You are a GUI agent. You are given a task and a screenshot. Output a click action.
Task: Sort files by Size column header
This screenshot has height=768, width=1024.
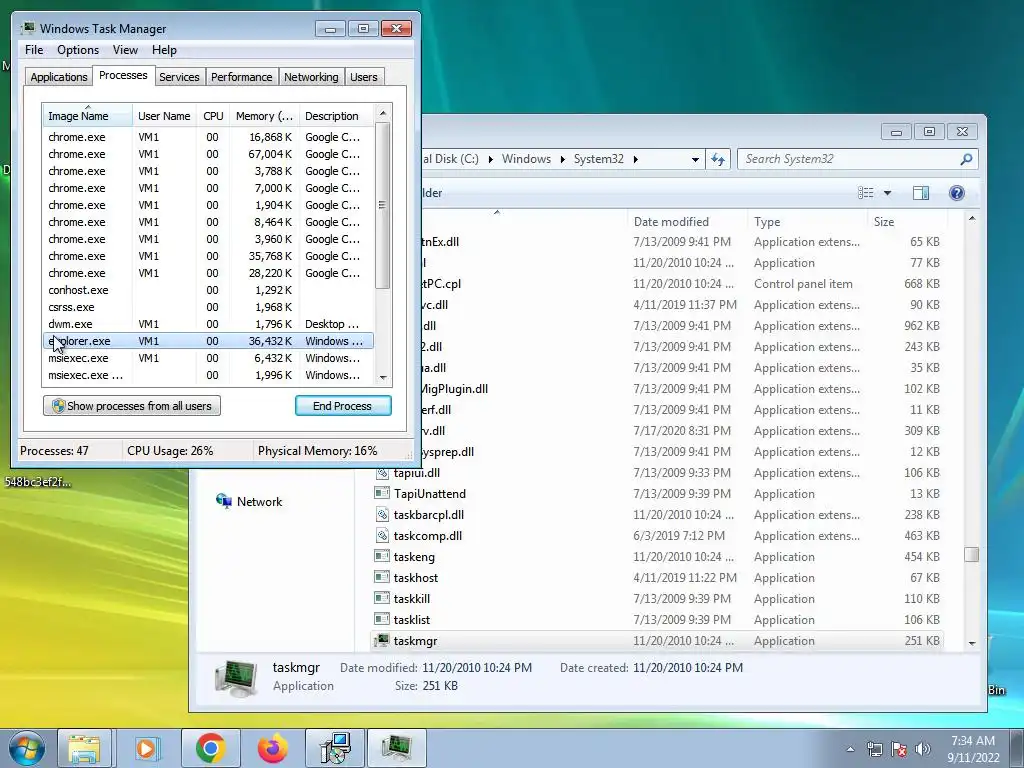click(906, 221)
